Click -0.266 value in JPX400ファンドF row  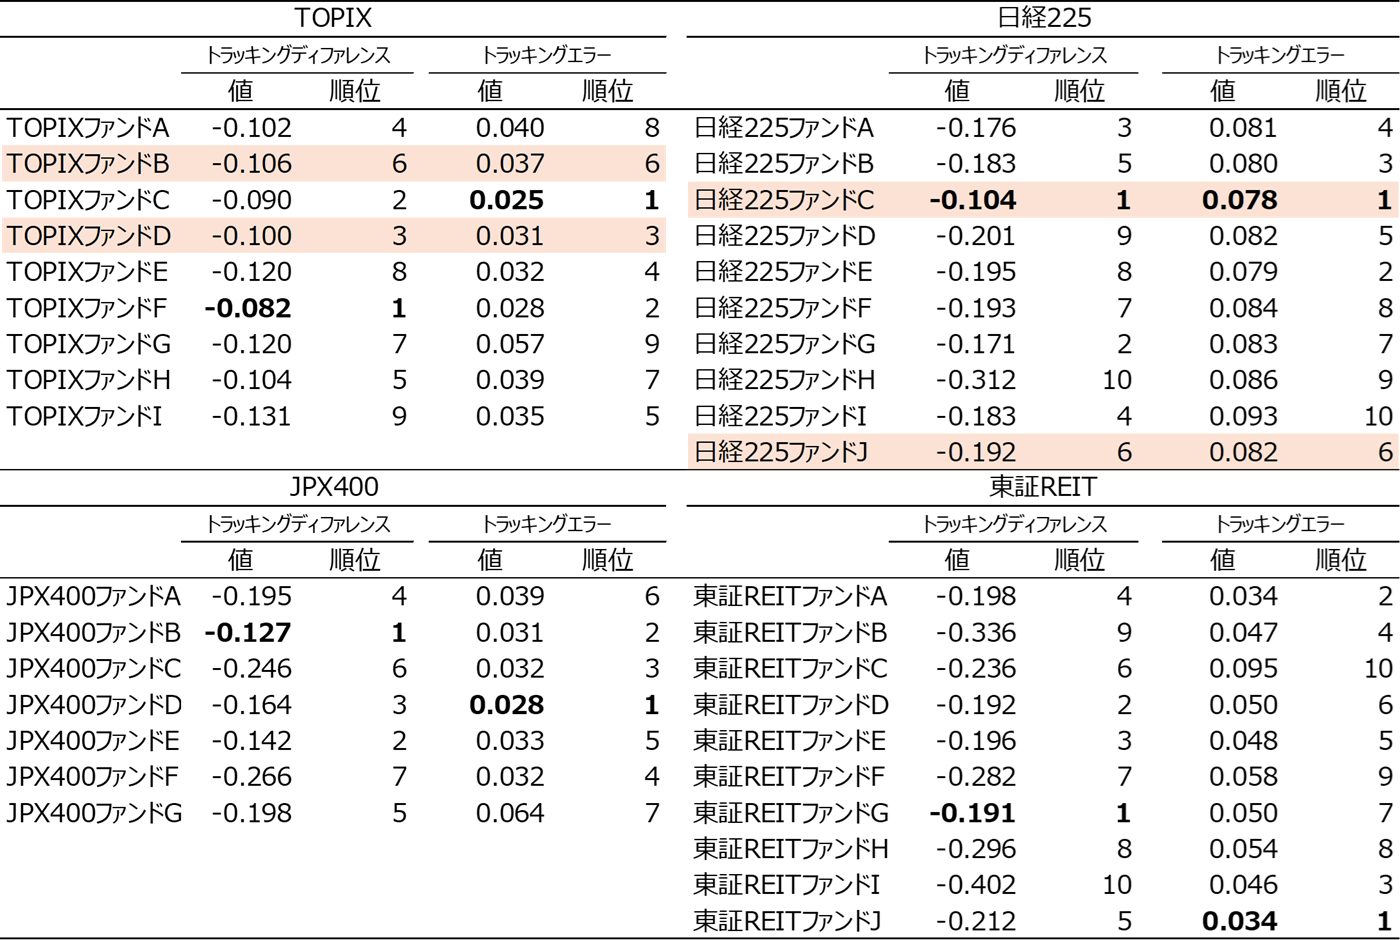pos(251,777)
